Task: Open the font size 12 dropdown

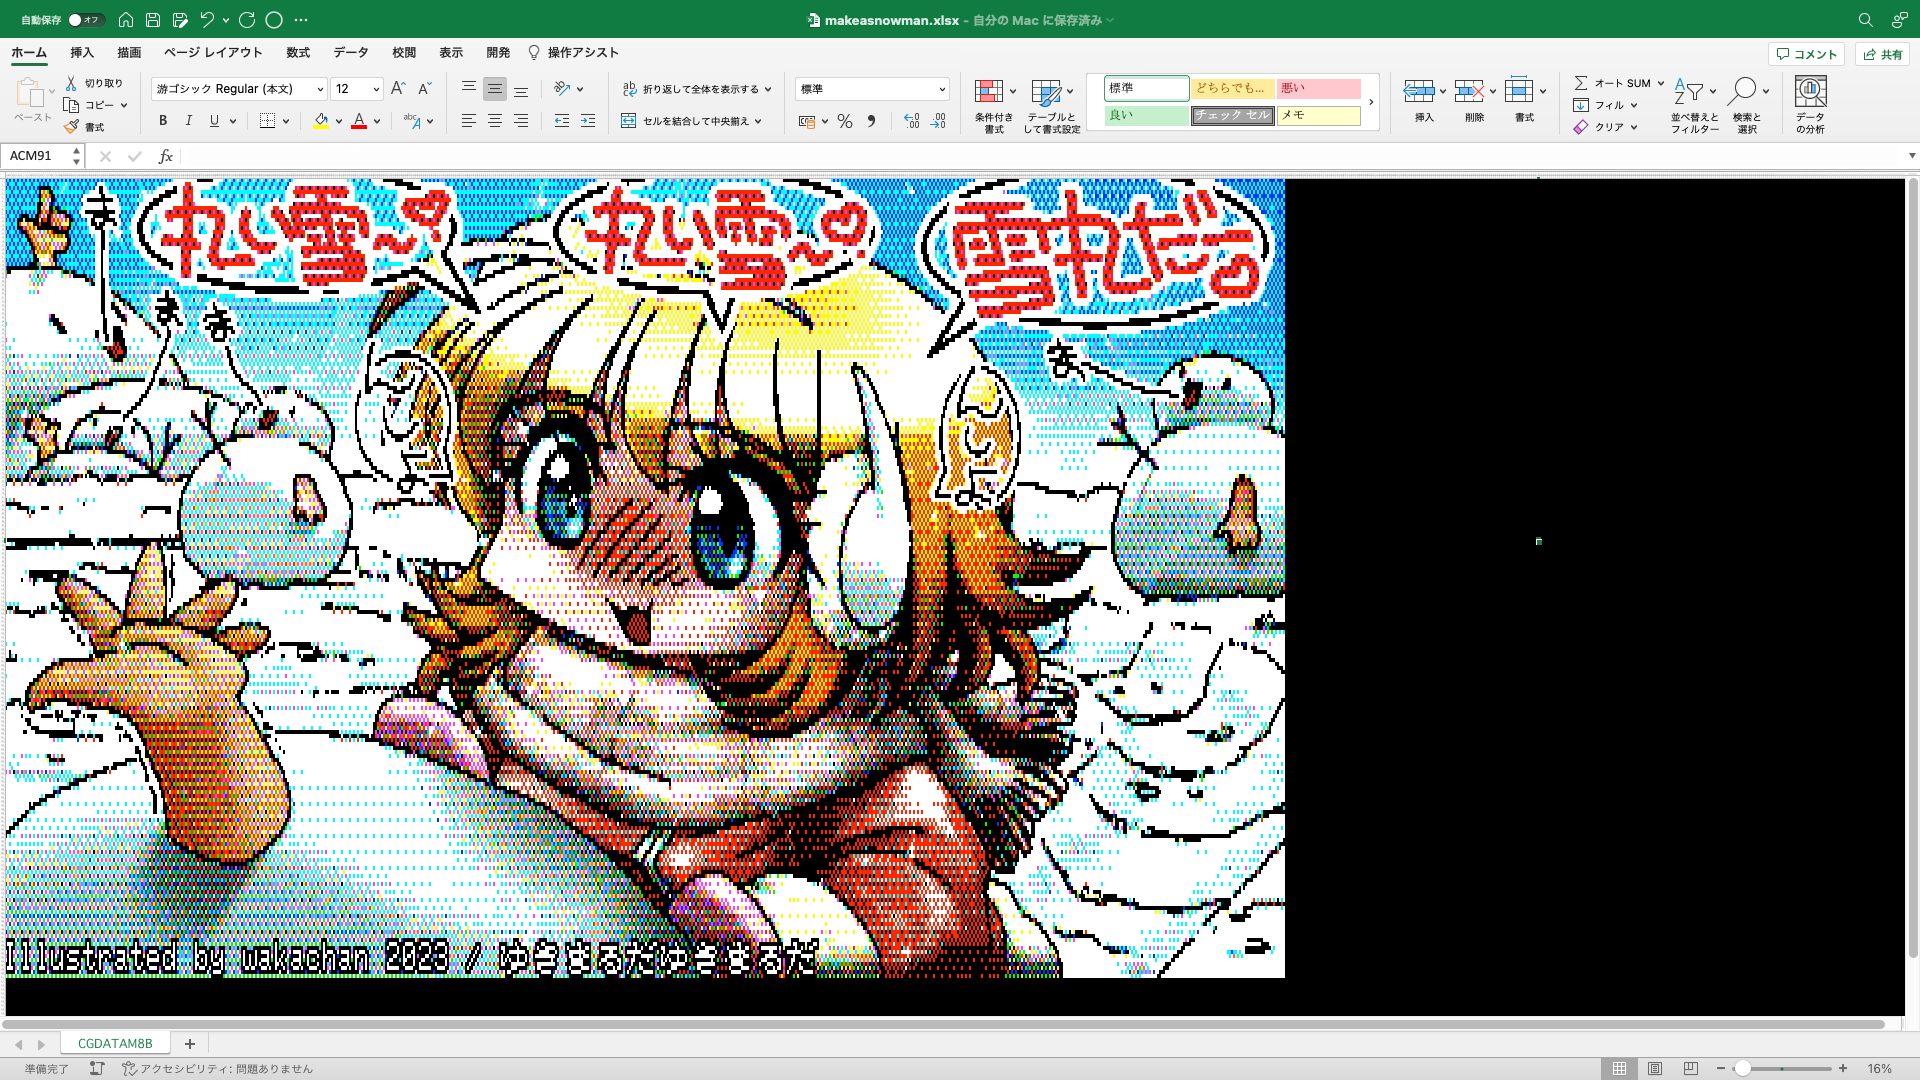Action: [376, 89]
